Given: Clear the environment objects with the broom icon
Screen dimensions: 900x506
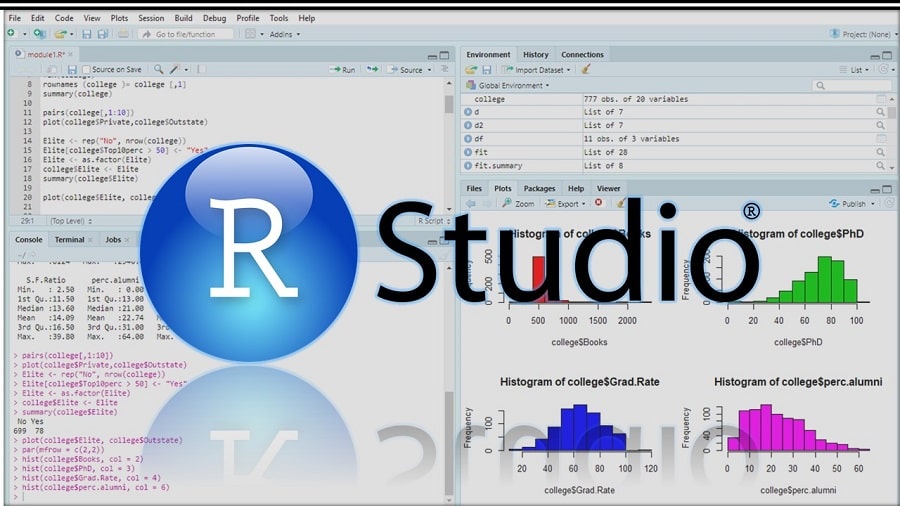Looking at the screenshot, I should (x=585, y=69).
